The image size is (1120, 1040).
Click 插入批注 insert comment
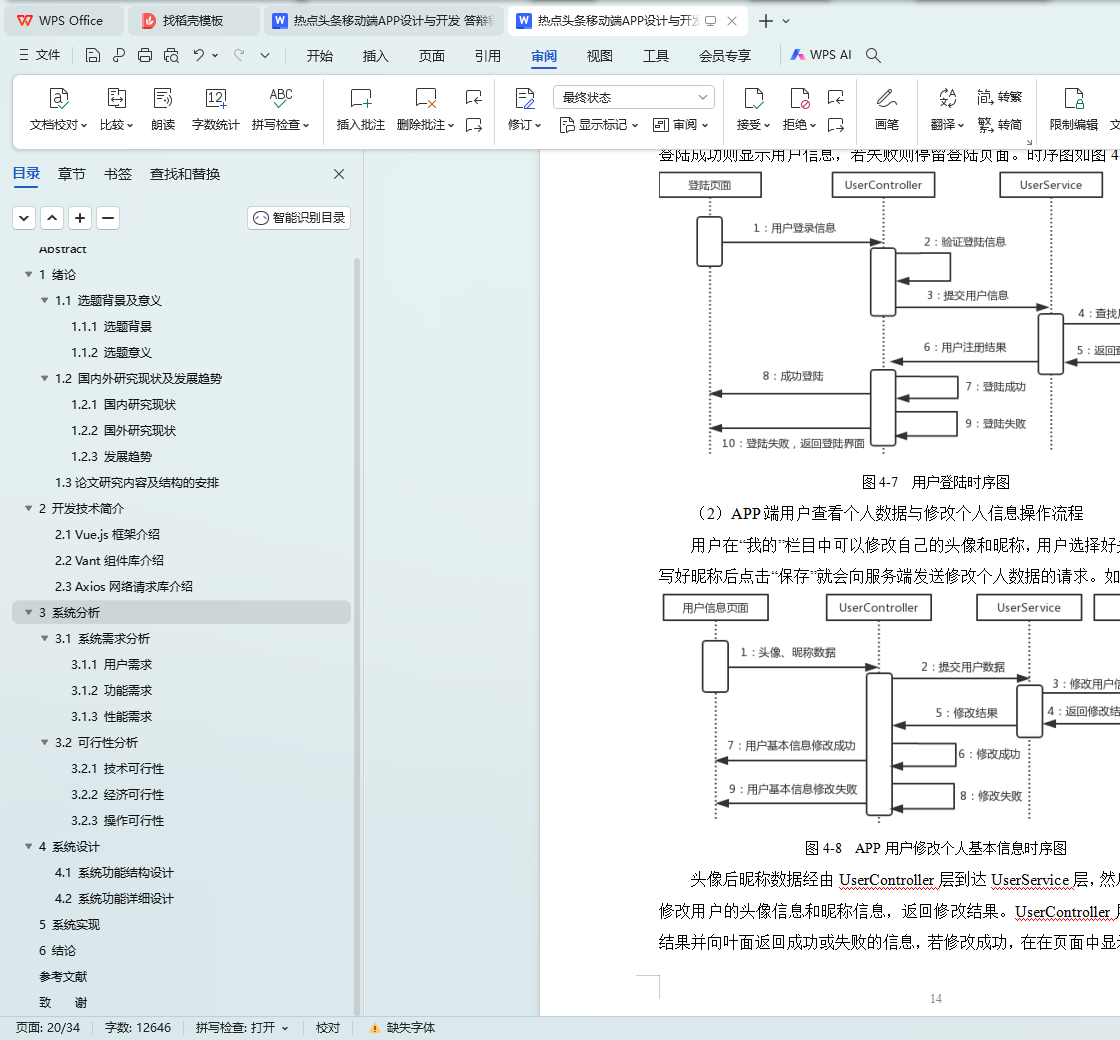[x=361, y=109]
